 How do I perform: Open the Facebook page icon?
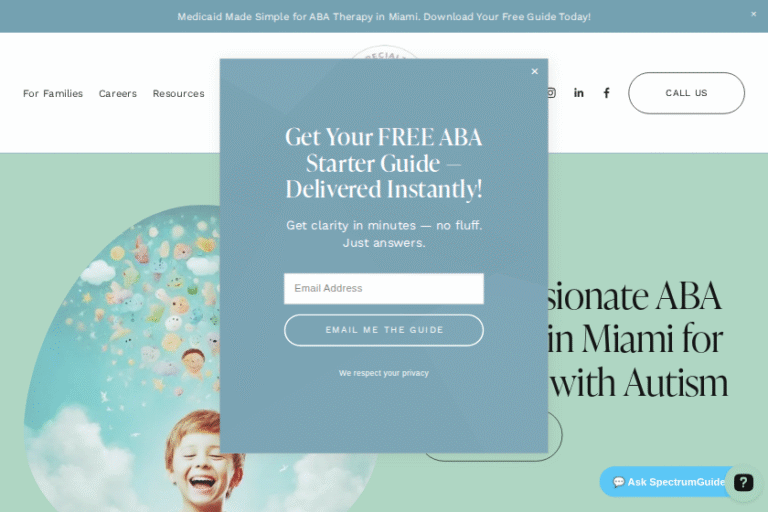(606, 93)
